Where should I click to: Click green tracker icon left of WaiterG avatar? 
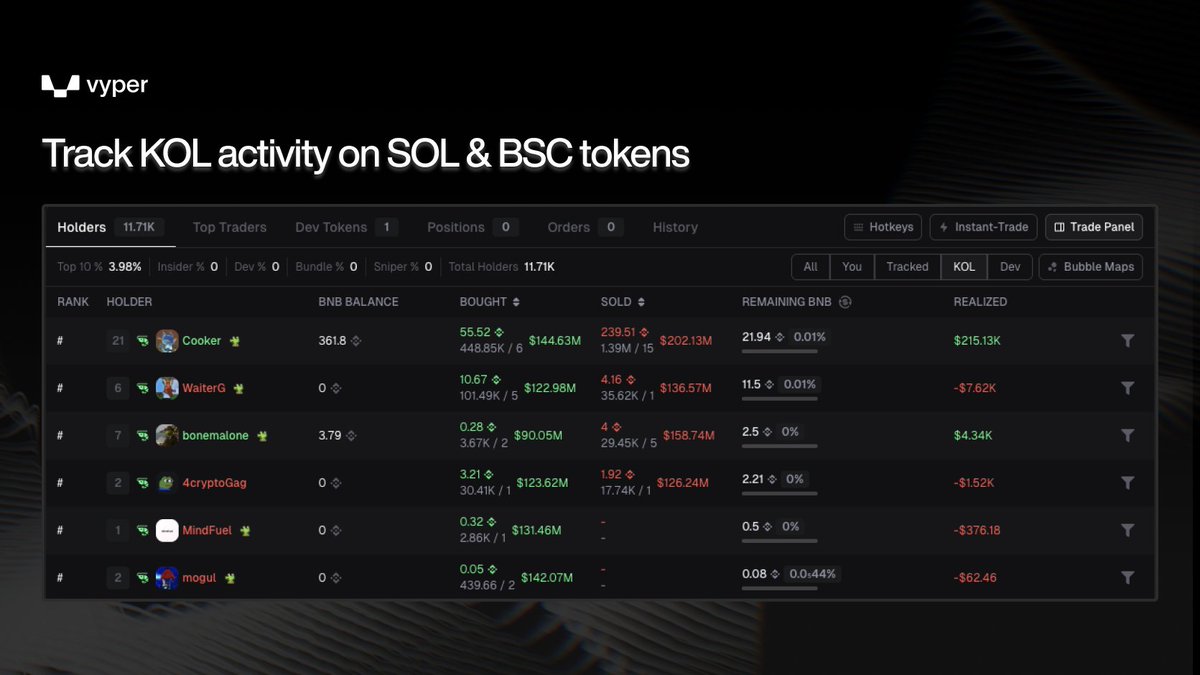[143, 388]
